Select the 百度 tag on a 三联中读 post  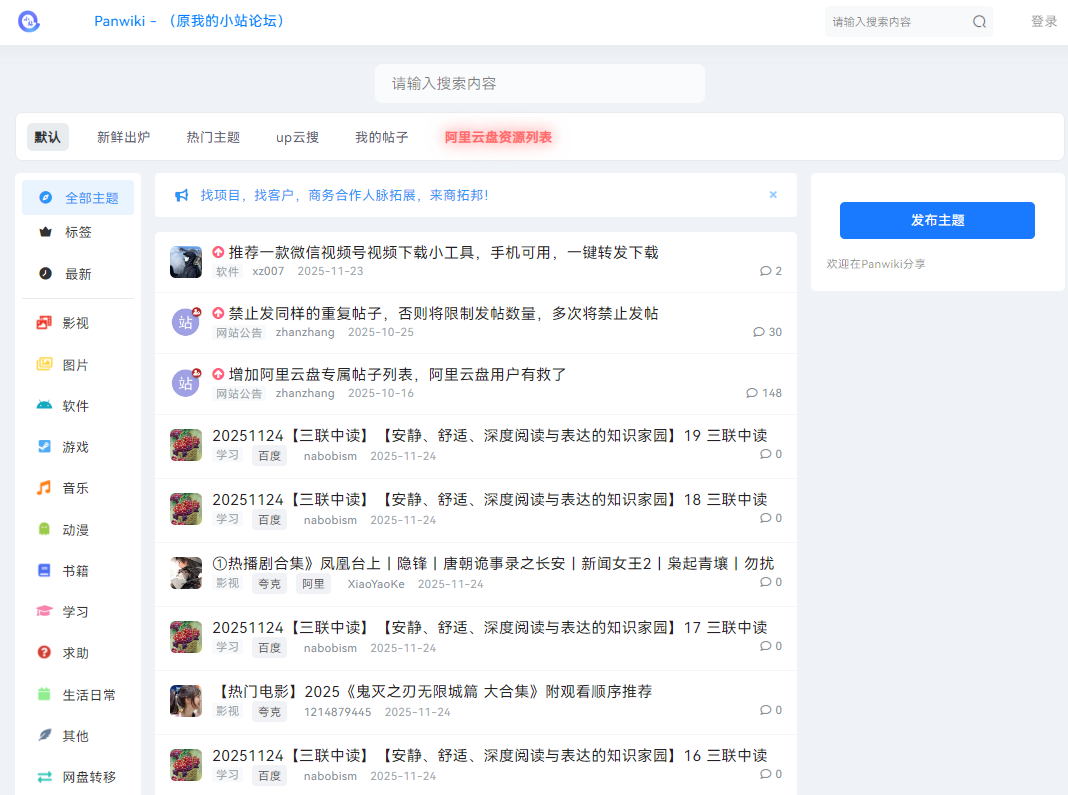[x=268, y=455]
